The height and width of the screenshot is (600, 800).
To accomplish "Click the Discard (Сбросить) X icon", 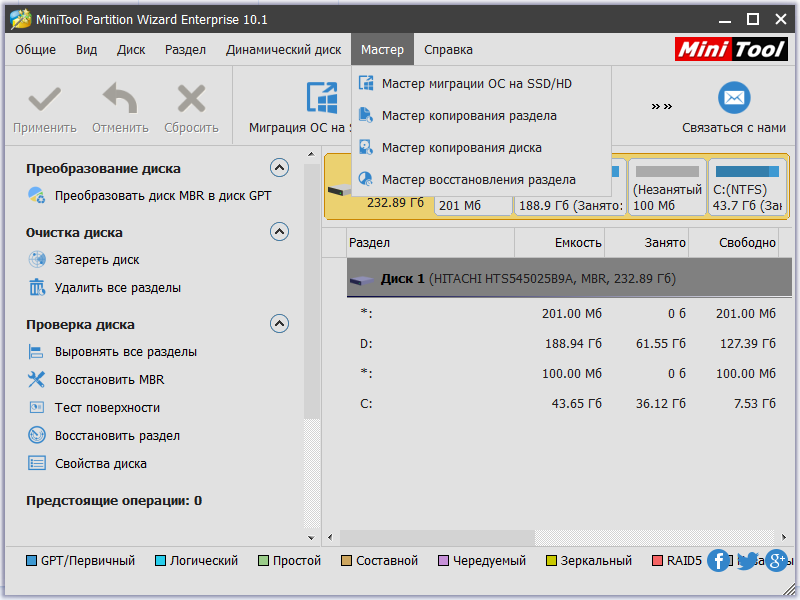I will pos(191,99).
